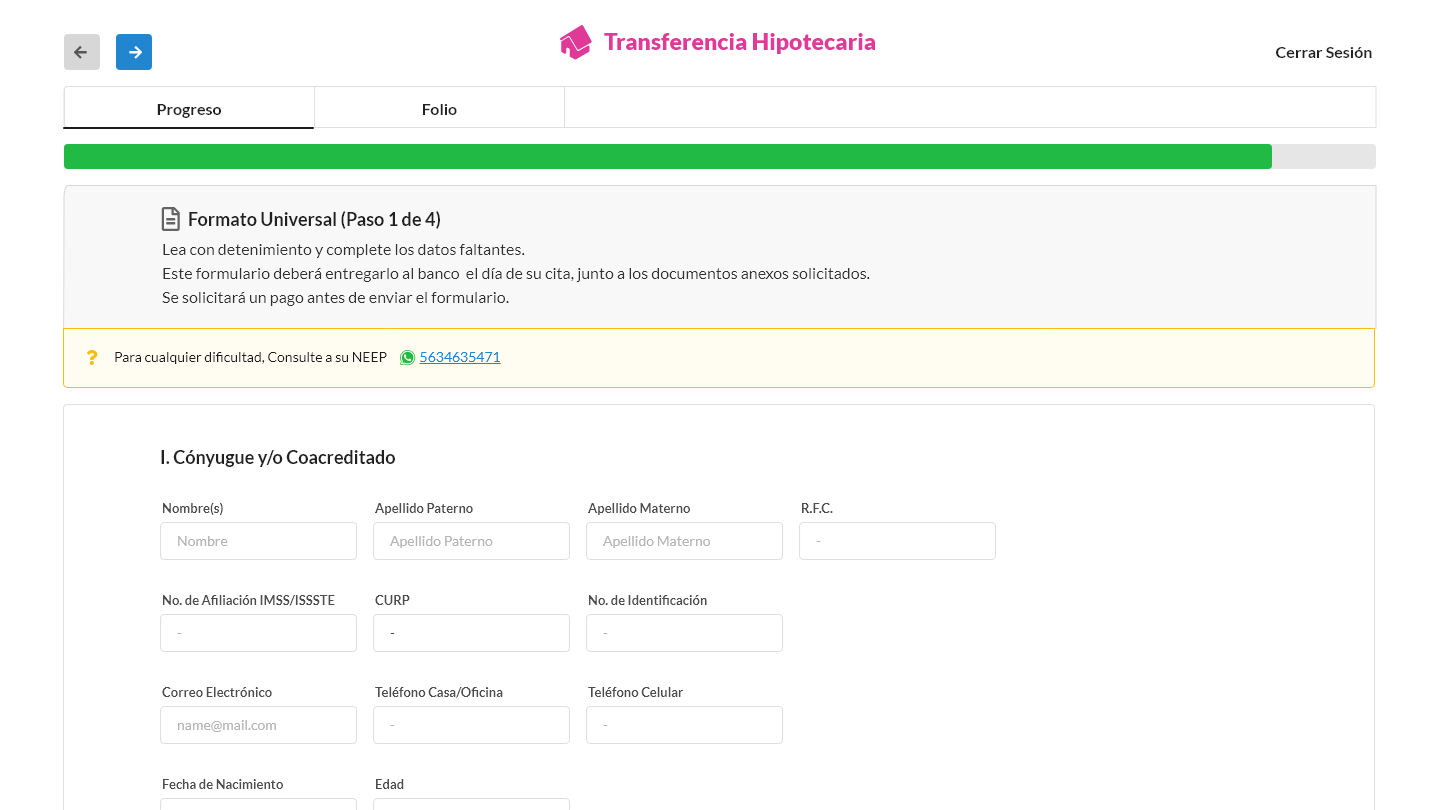Image resolution: width=1440 pixels, height=810 pixels.
Task: Click the 'Edad' field label
Action: [x=389, y=784]
